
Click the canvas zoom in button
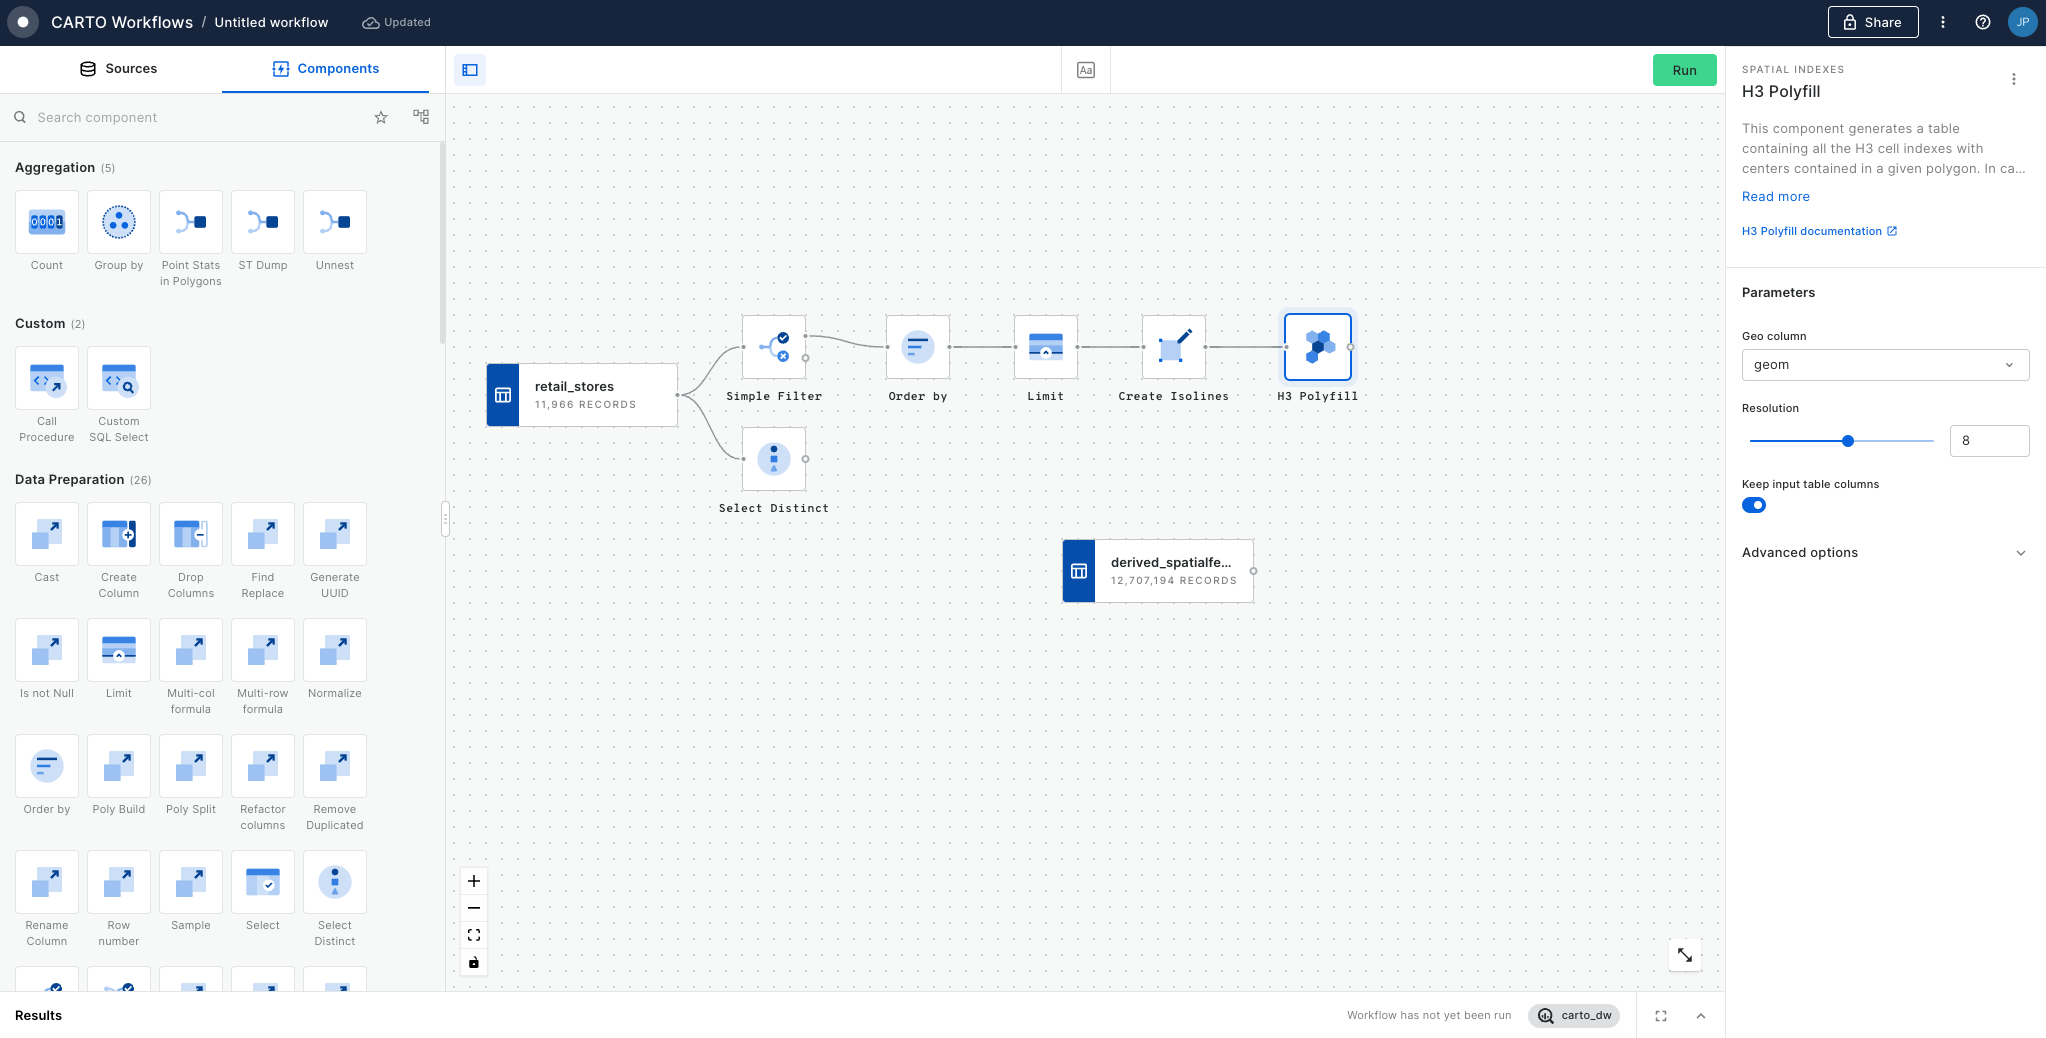474,881
